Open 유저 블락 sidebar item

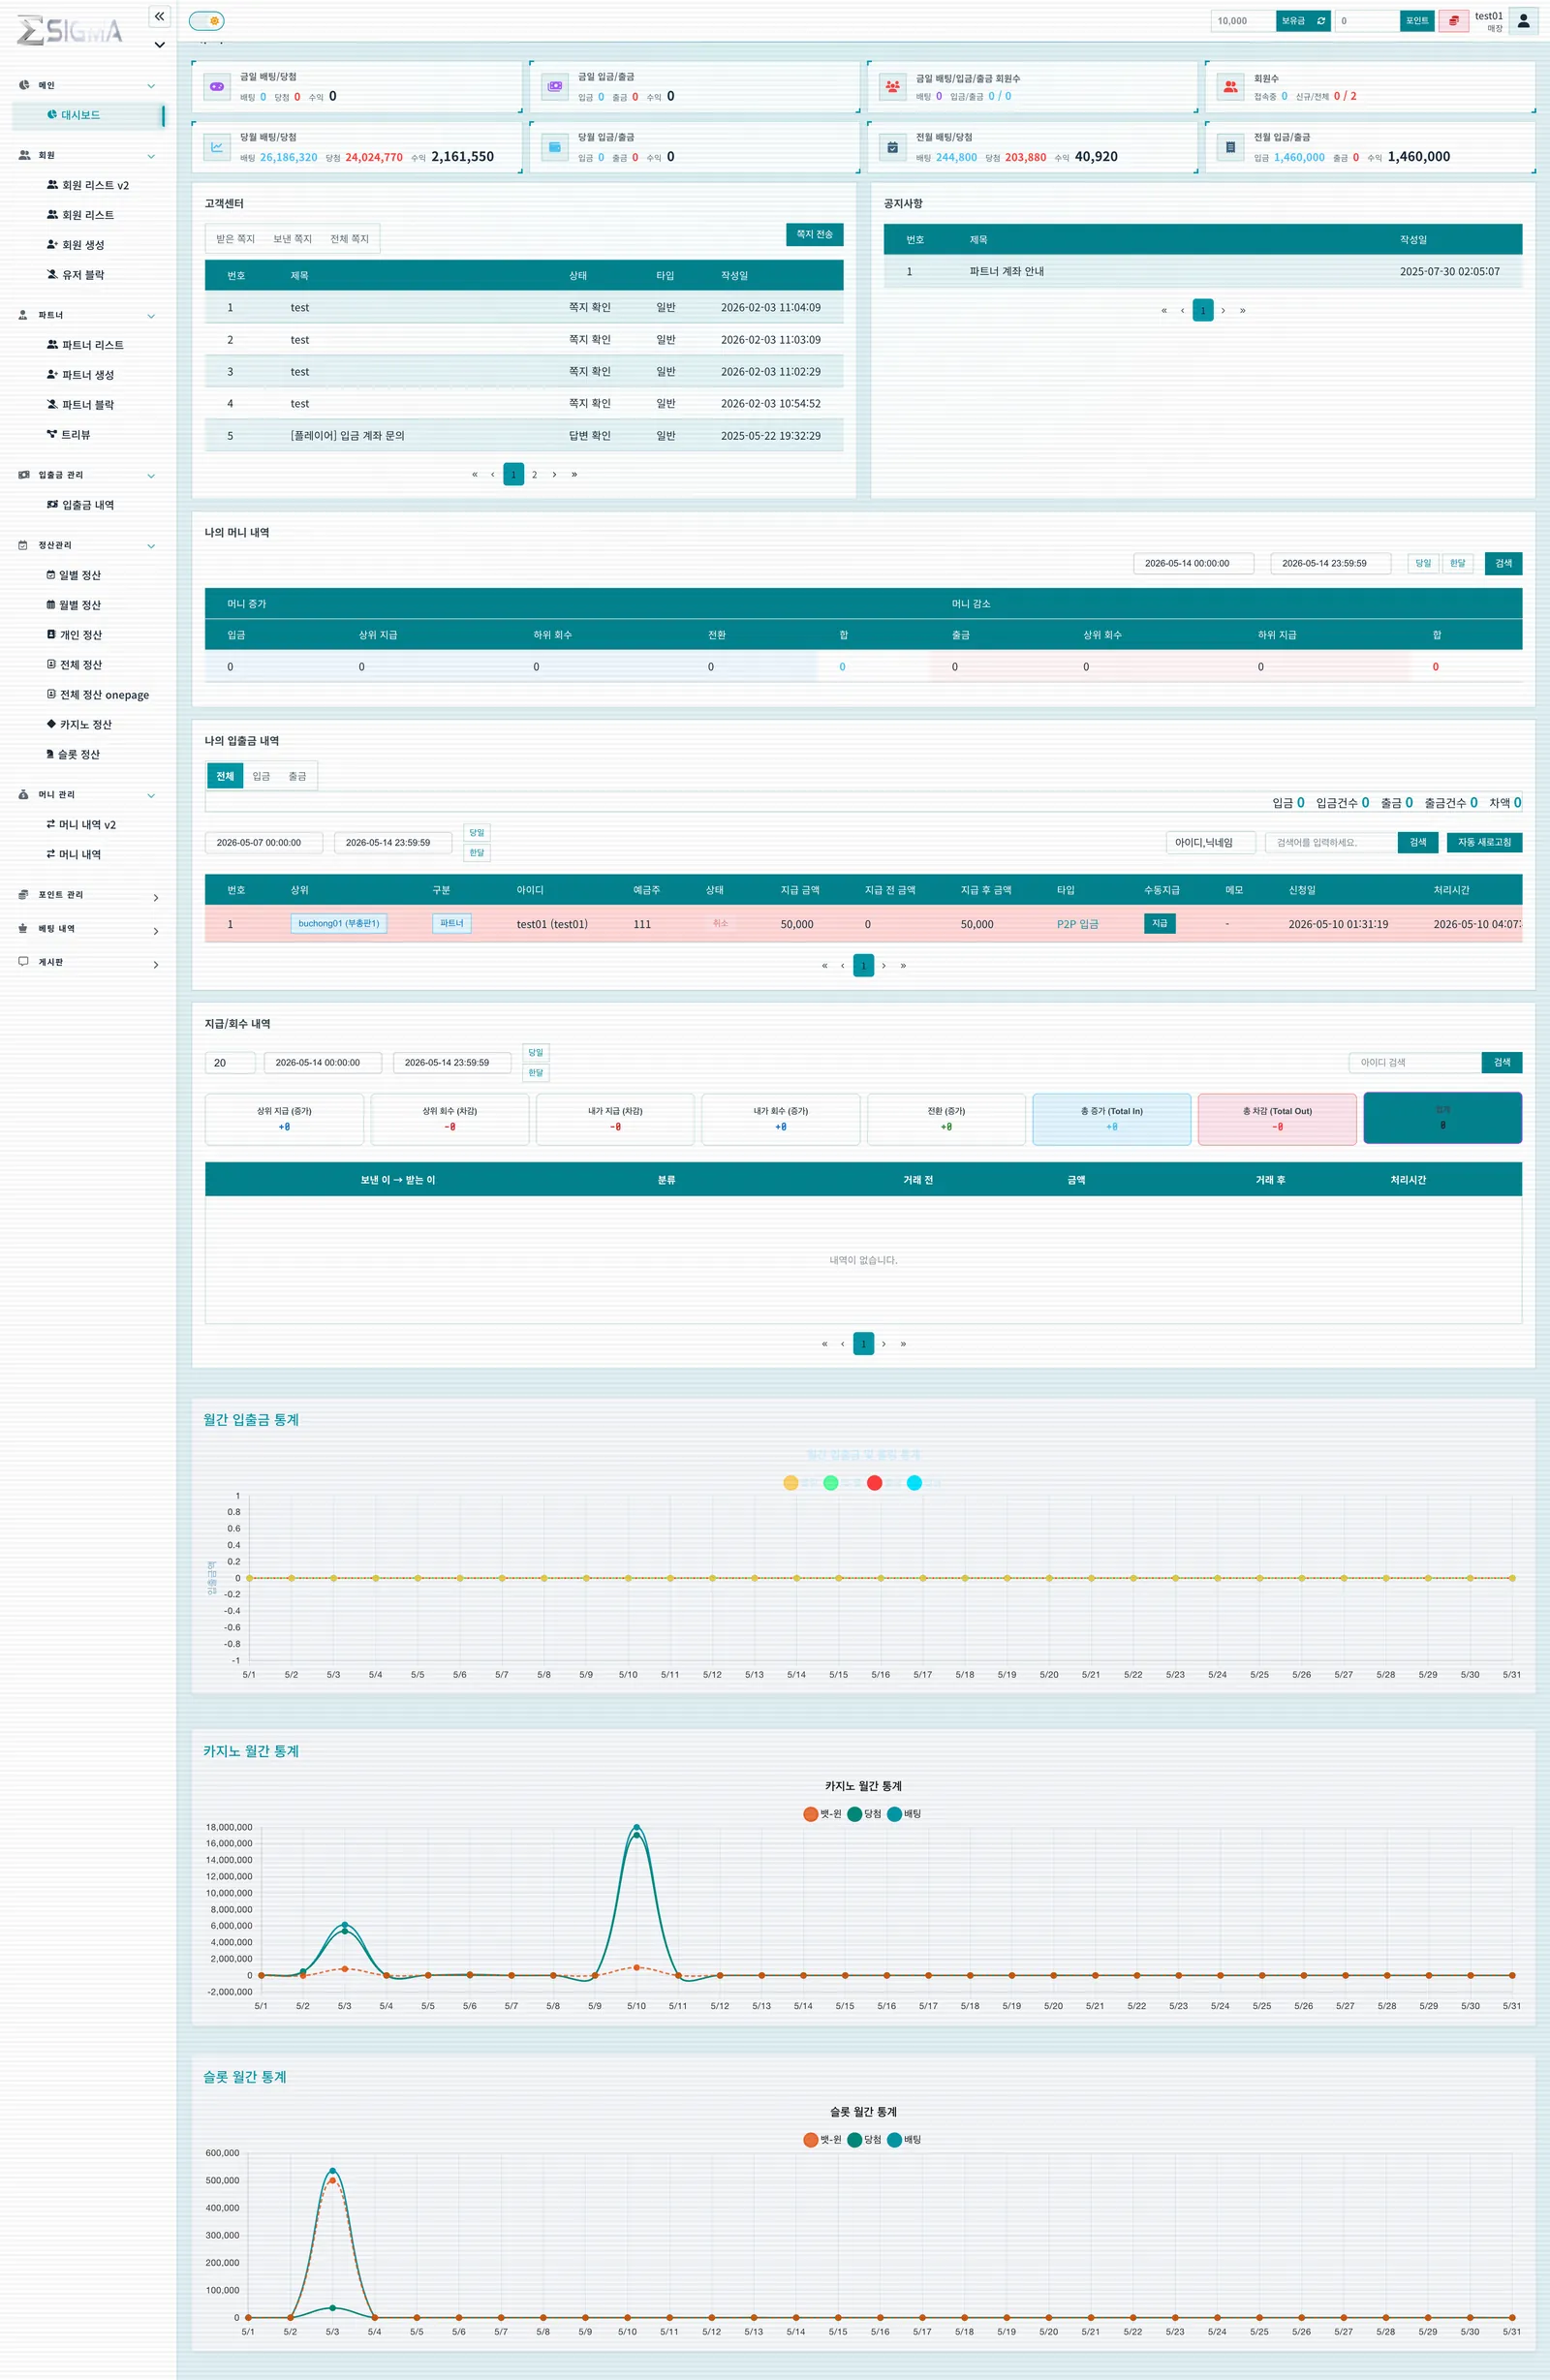point(76,275)
